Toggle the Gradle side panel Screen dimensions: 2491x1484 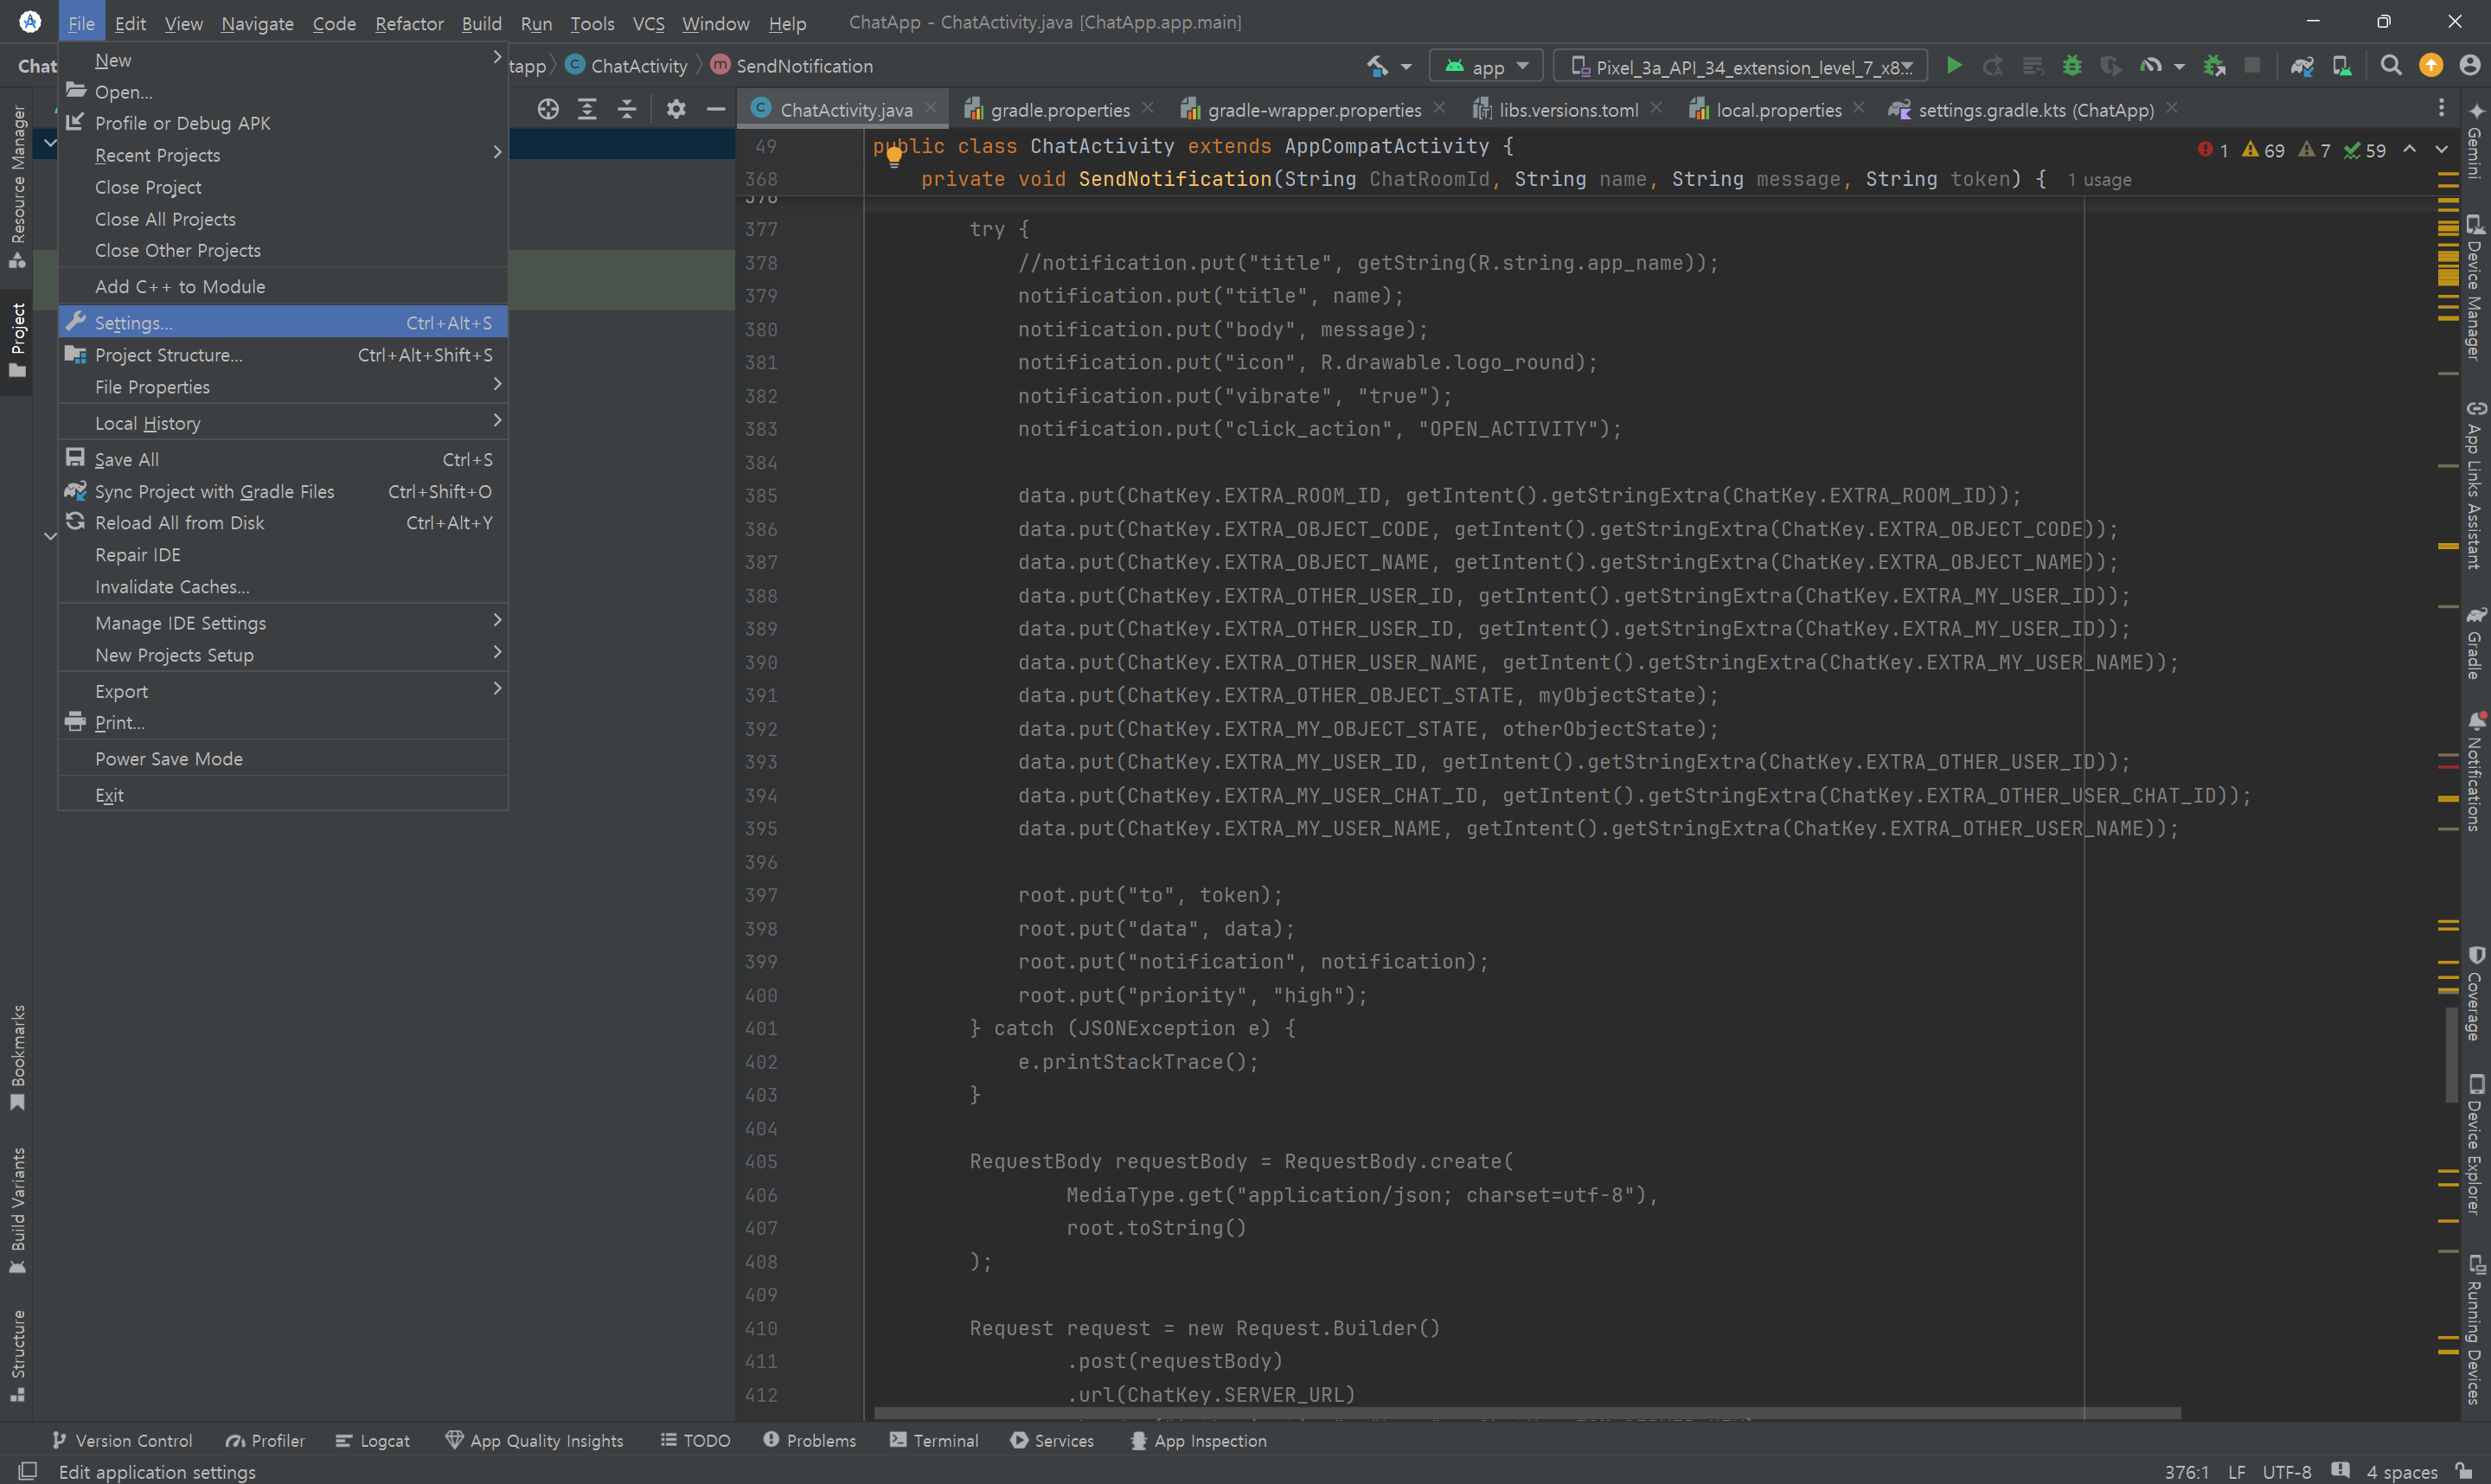(x=2474, y=643)
